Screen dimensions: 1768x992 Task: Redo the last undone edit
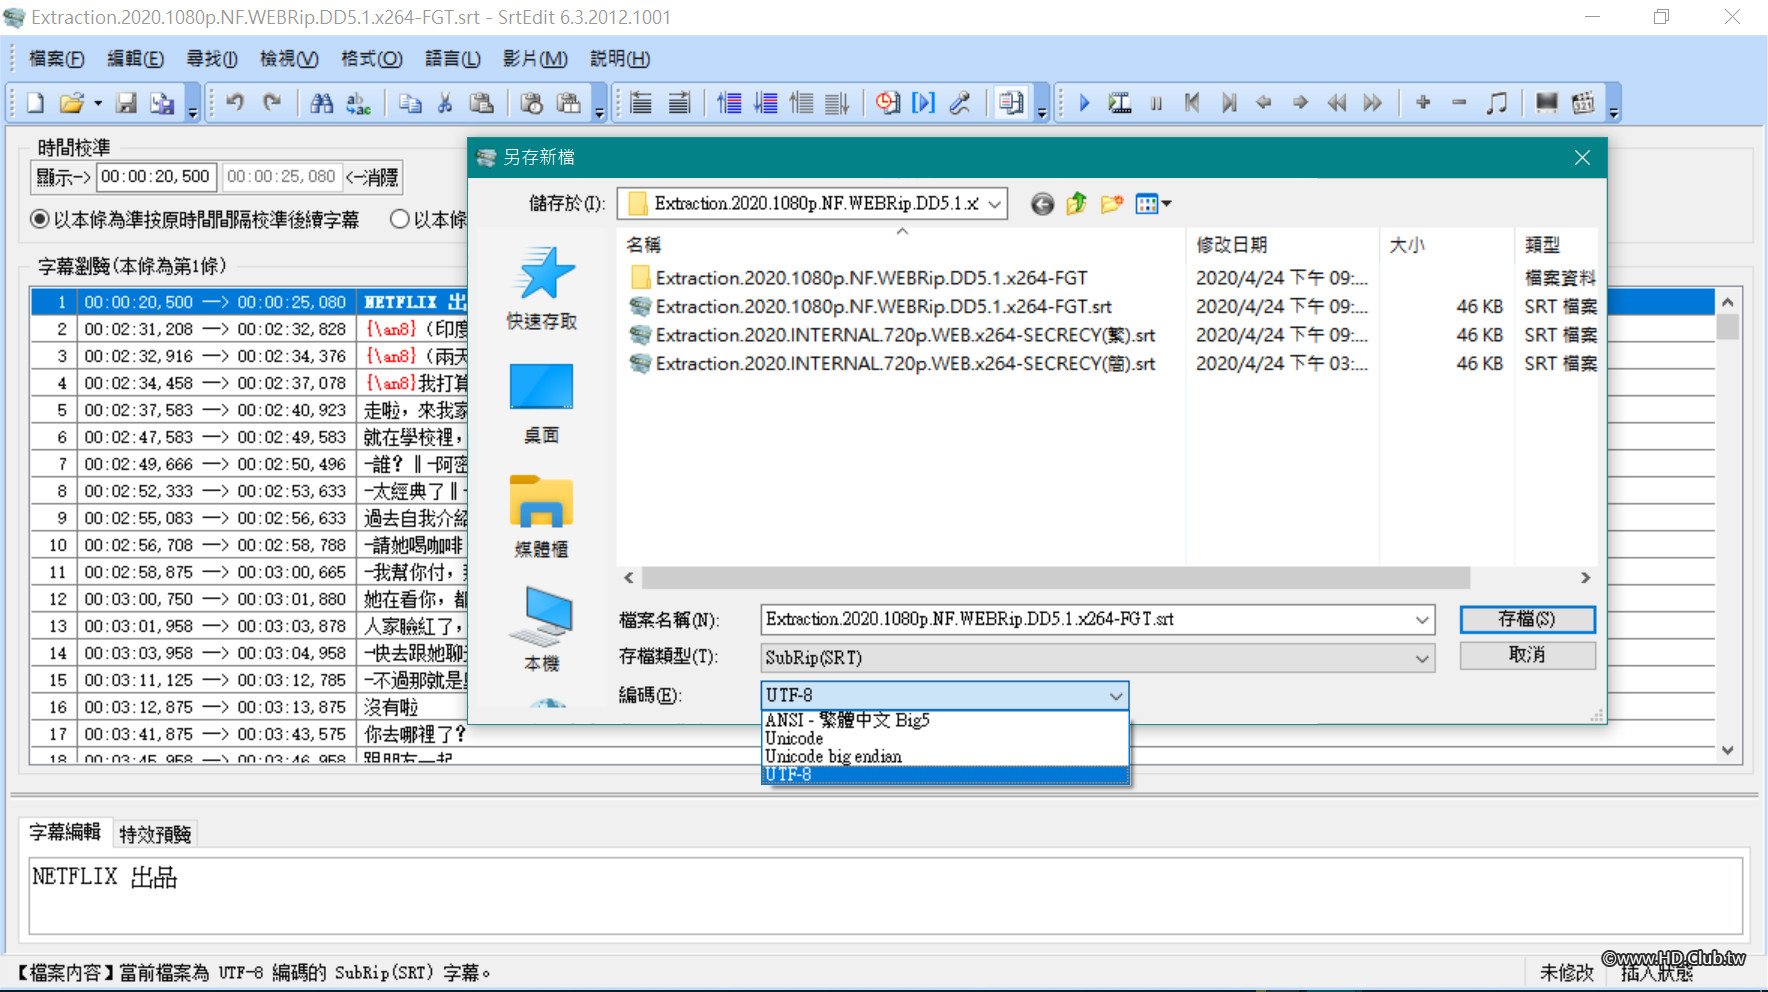point(271,103)
